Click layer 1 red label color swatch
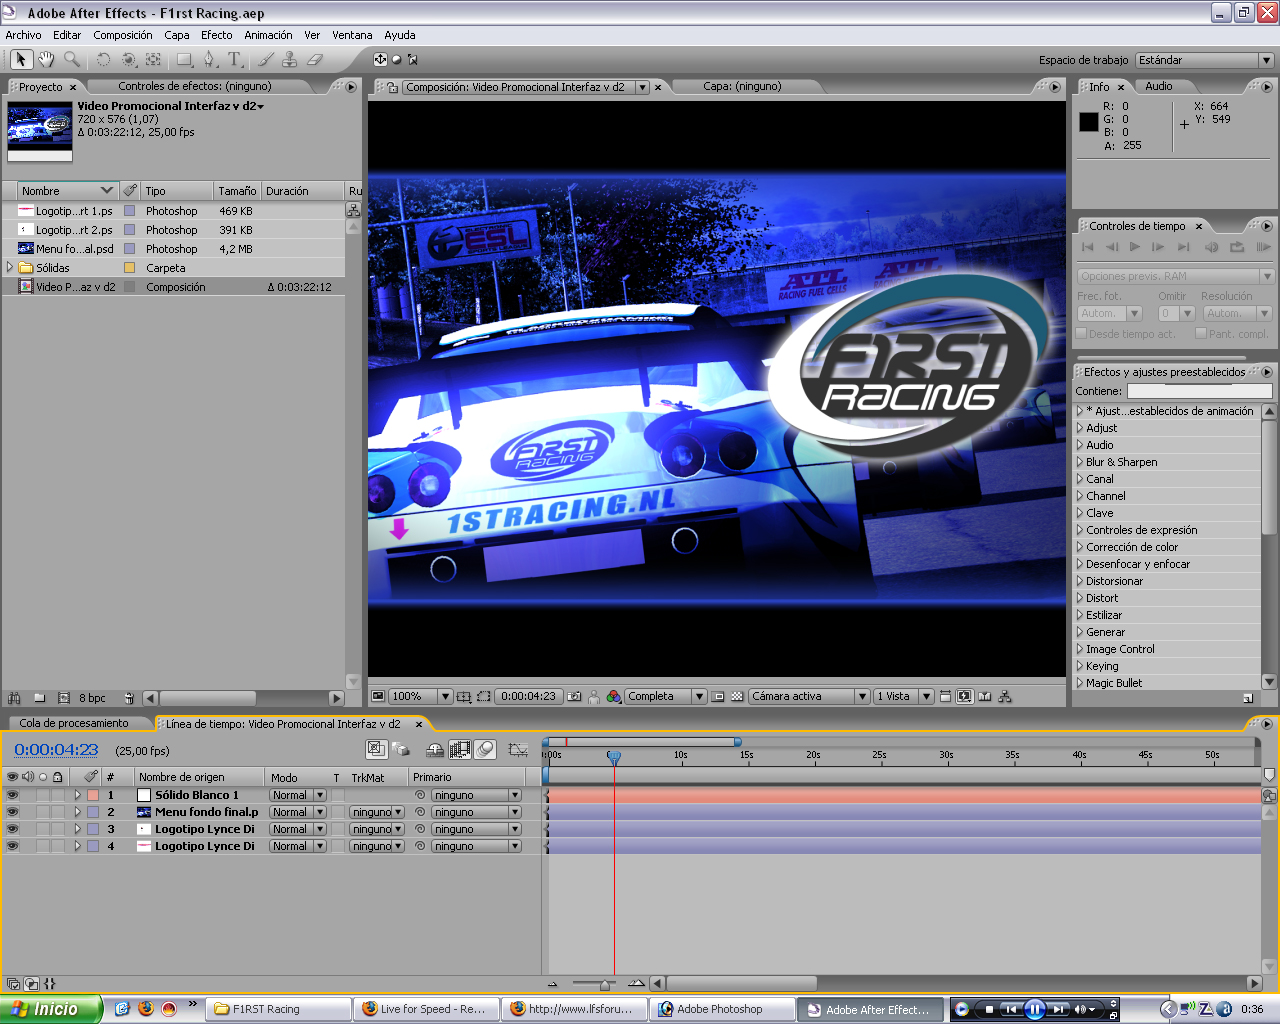The height and width of the screenshot is (1024, 1280). click(x=93, y=795)
